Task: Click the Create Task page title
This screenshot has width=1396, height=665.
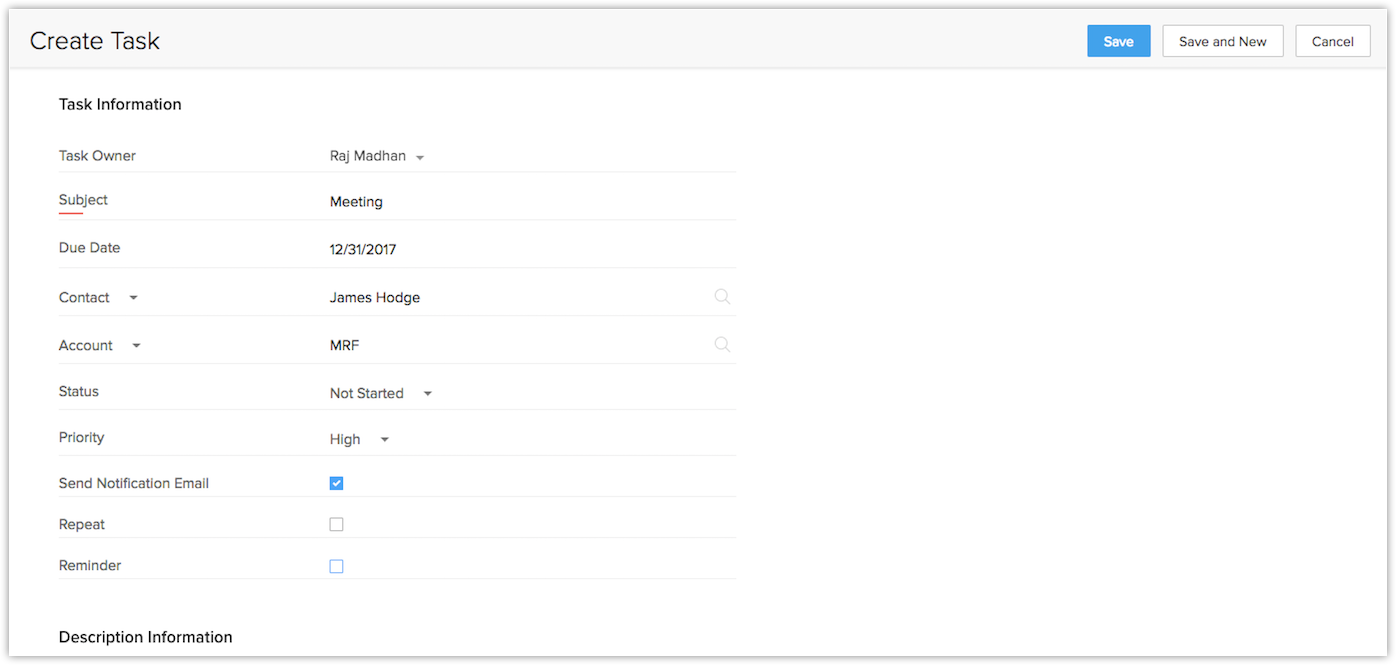Action: 95,41
